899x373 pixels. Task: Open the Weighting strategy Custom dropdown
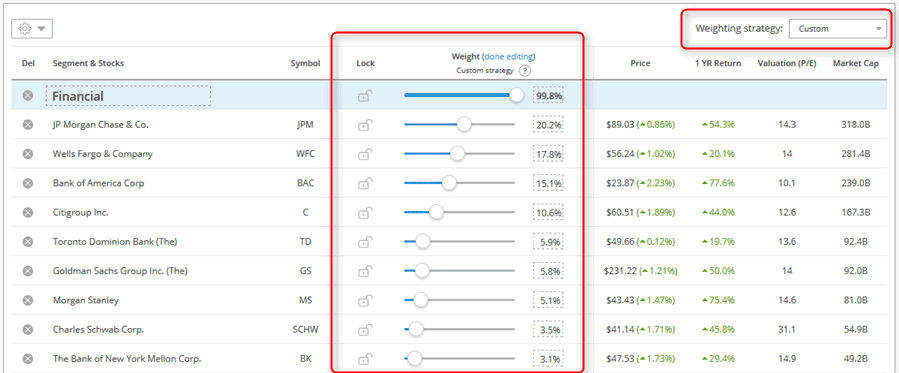tap(838, 29)
